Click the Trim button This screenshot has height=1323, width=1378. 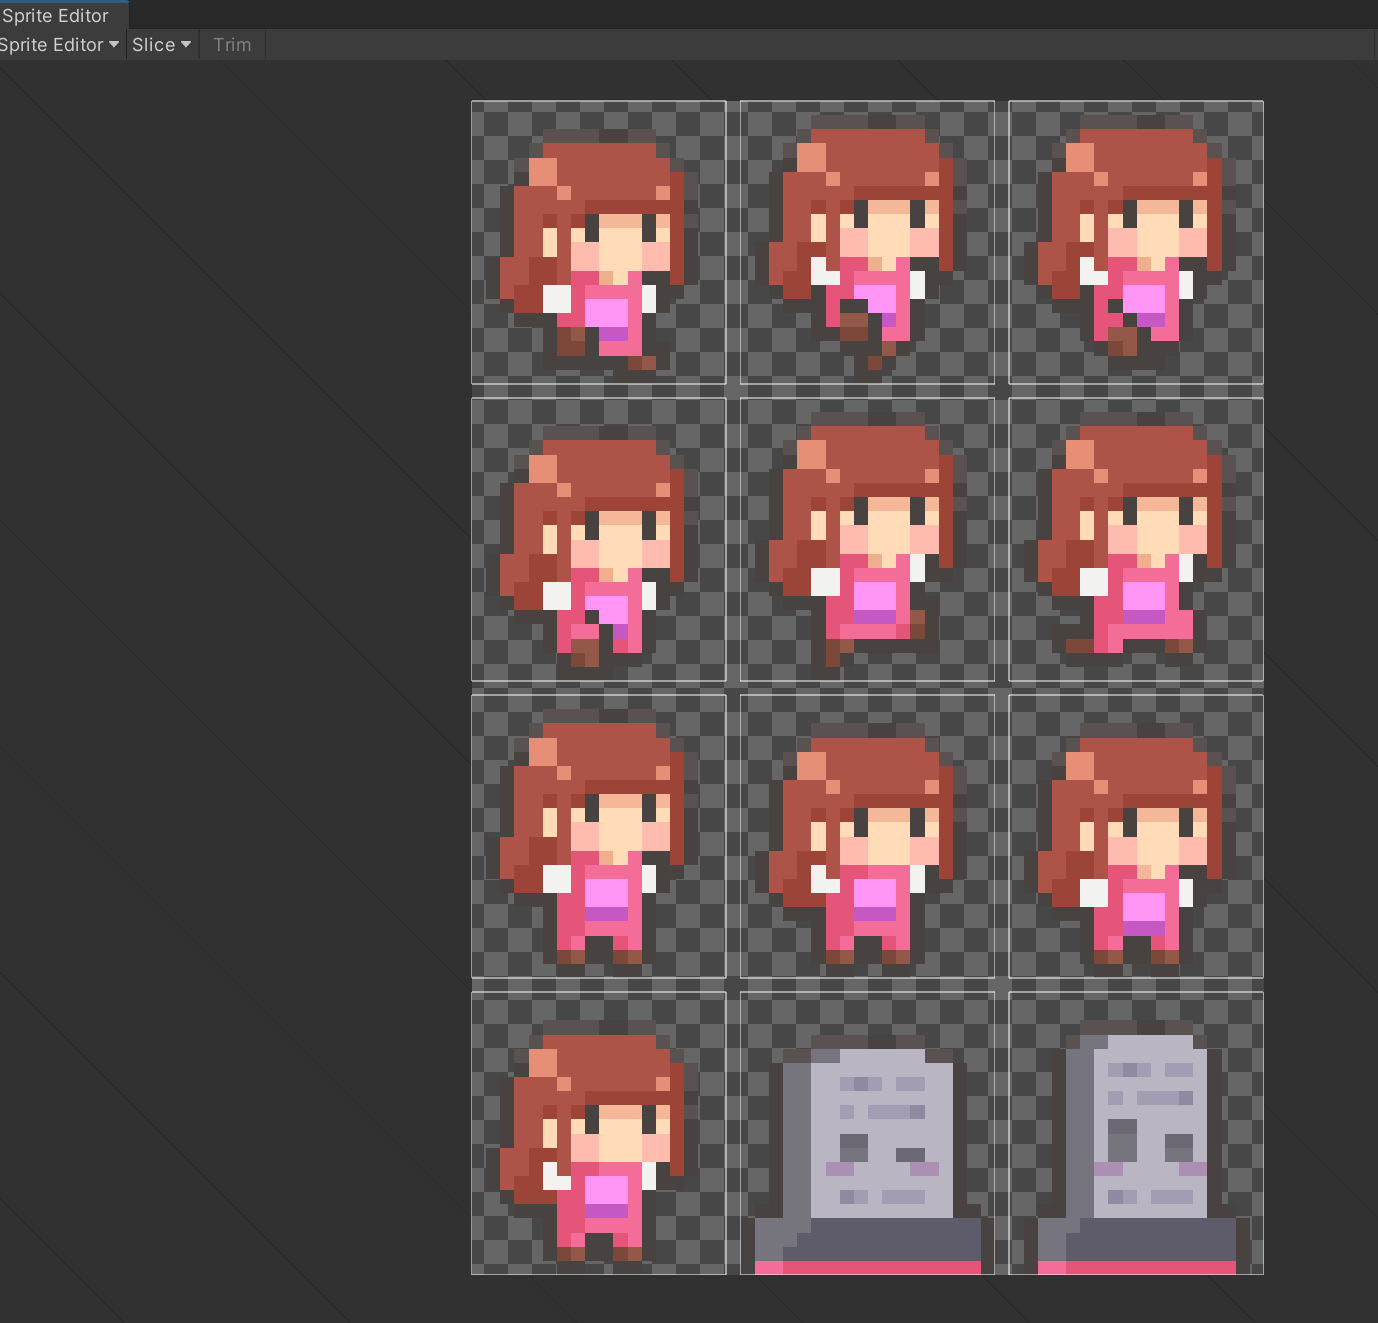[x=232, y=45]
